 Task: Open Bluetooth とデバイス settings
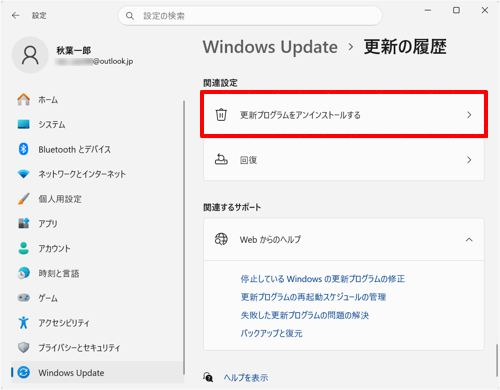tap(97, 149)
